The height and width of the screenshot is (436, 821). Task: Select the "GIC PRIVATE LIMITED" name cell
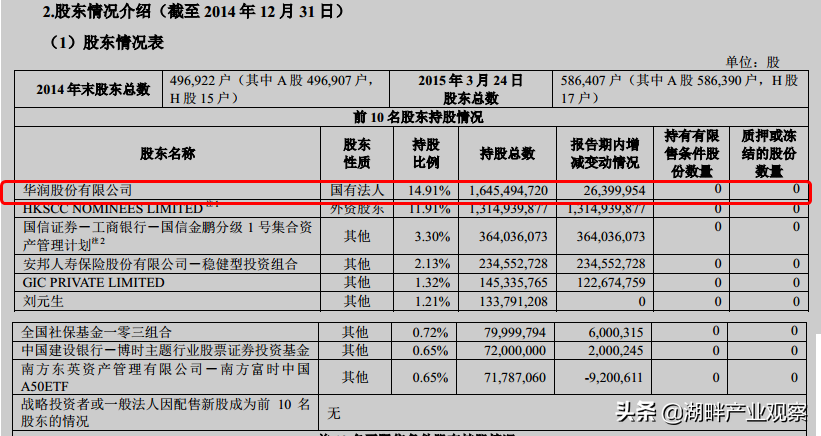[94, 283]
